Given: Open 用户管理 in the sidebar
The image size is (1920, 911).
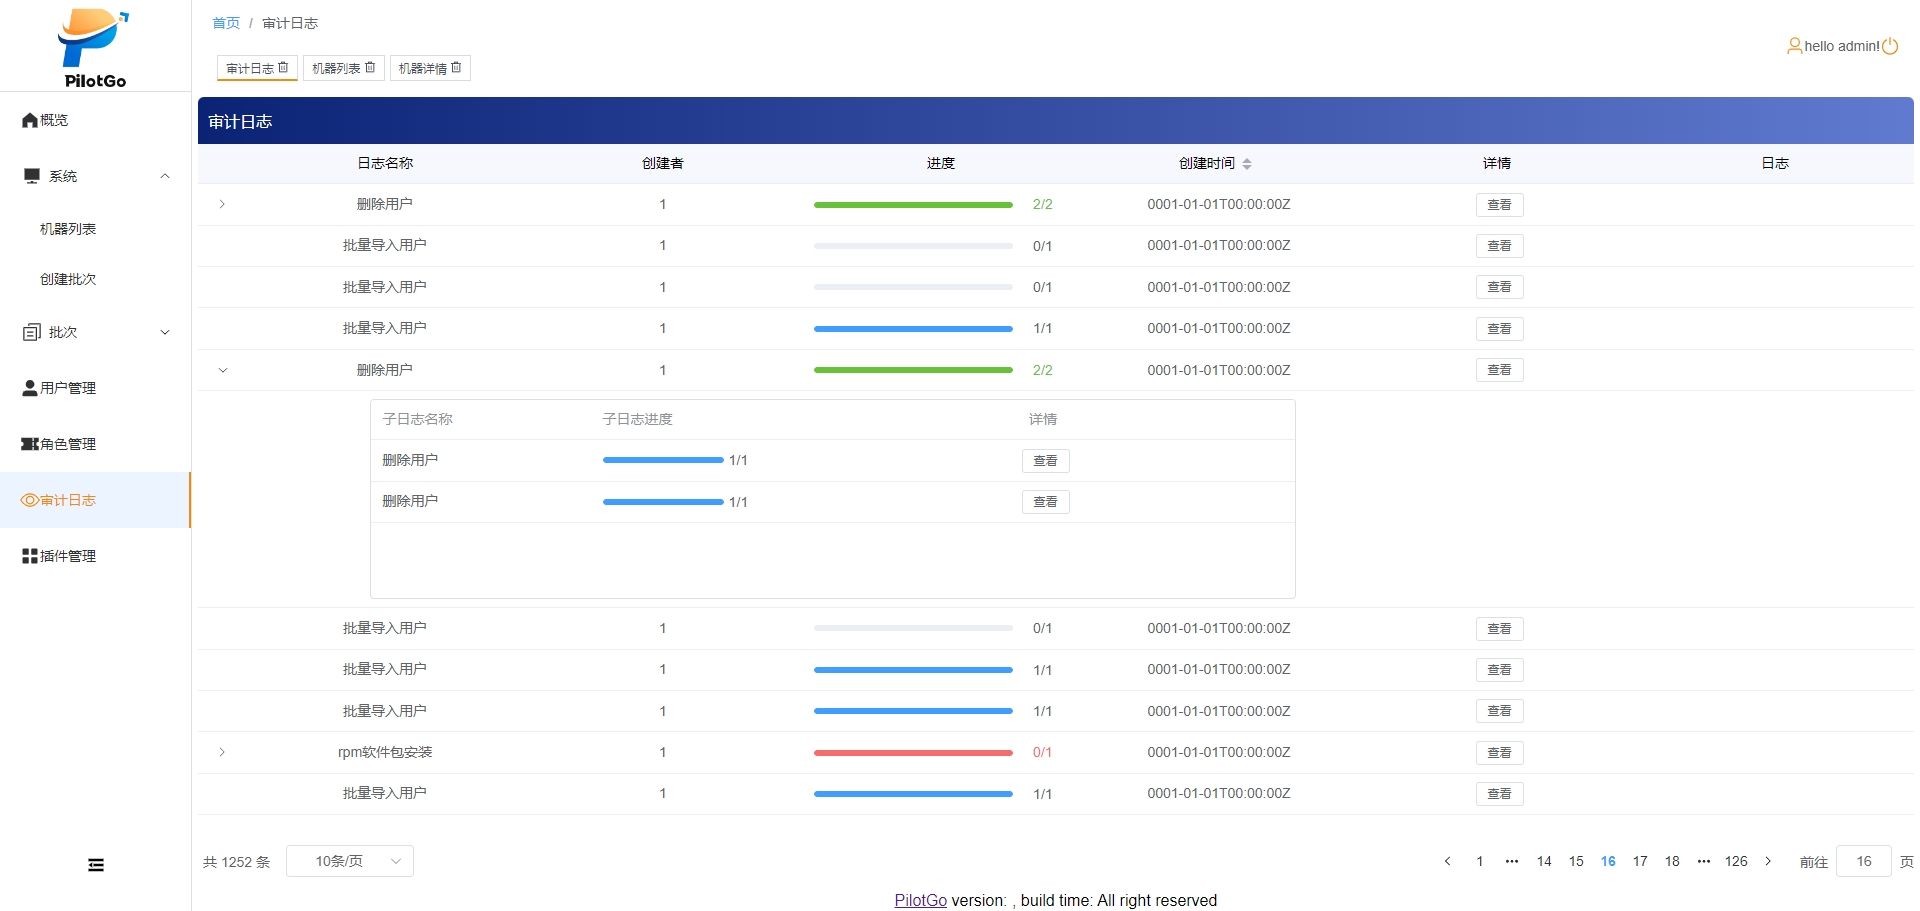Looking at the screenshot, I should 67,388.
